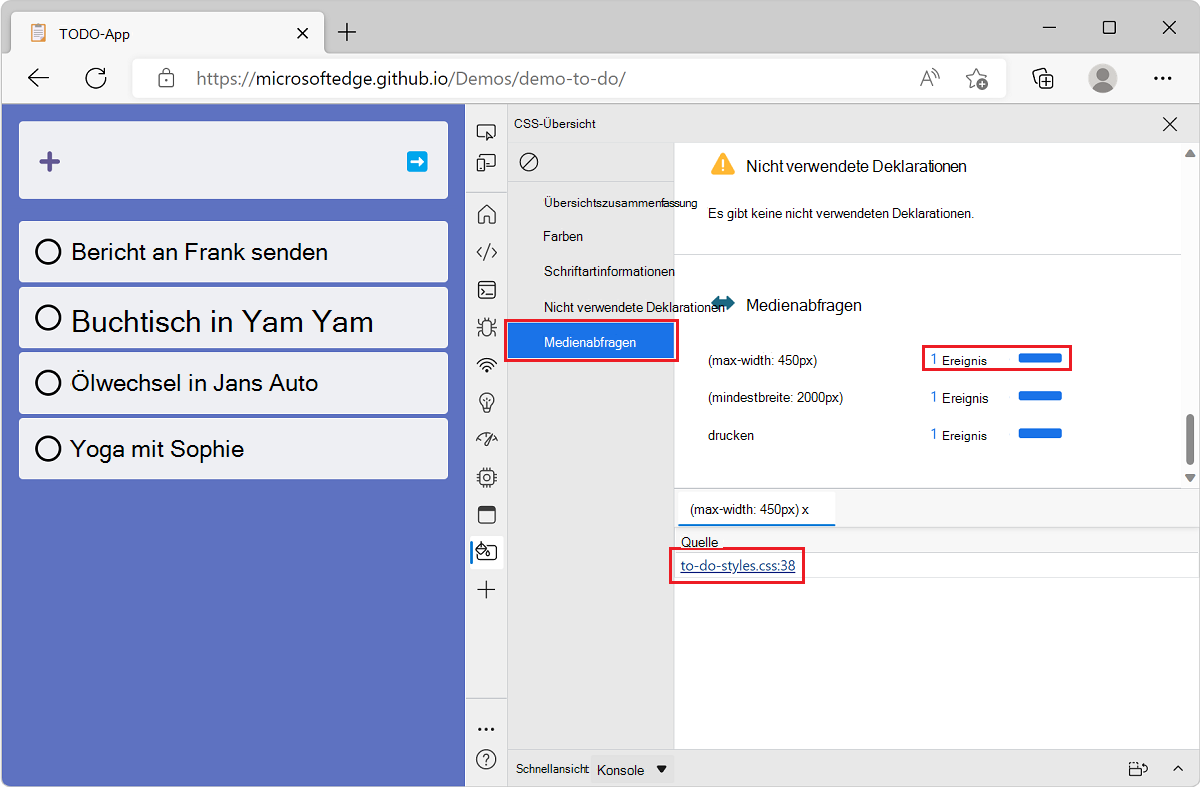Open the Application panel icon

(486, 514)
